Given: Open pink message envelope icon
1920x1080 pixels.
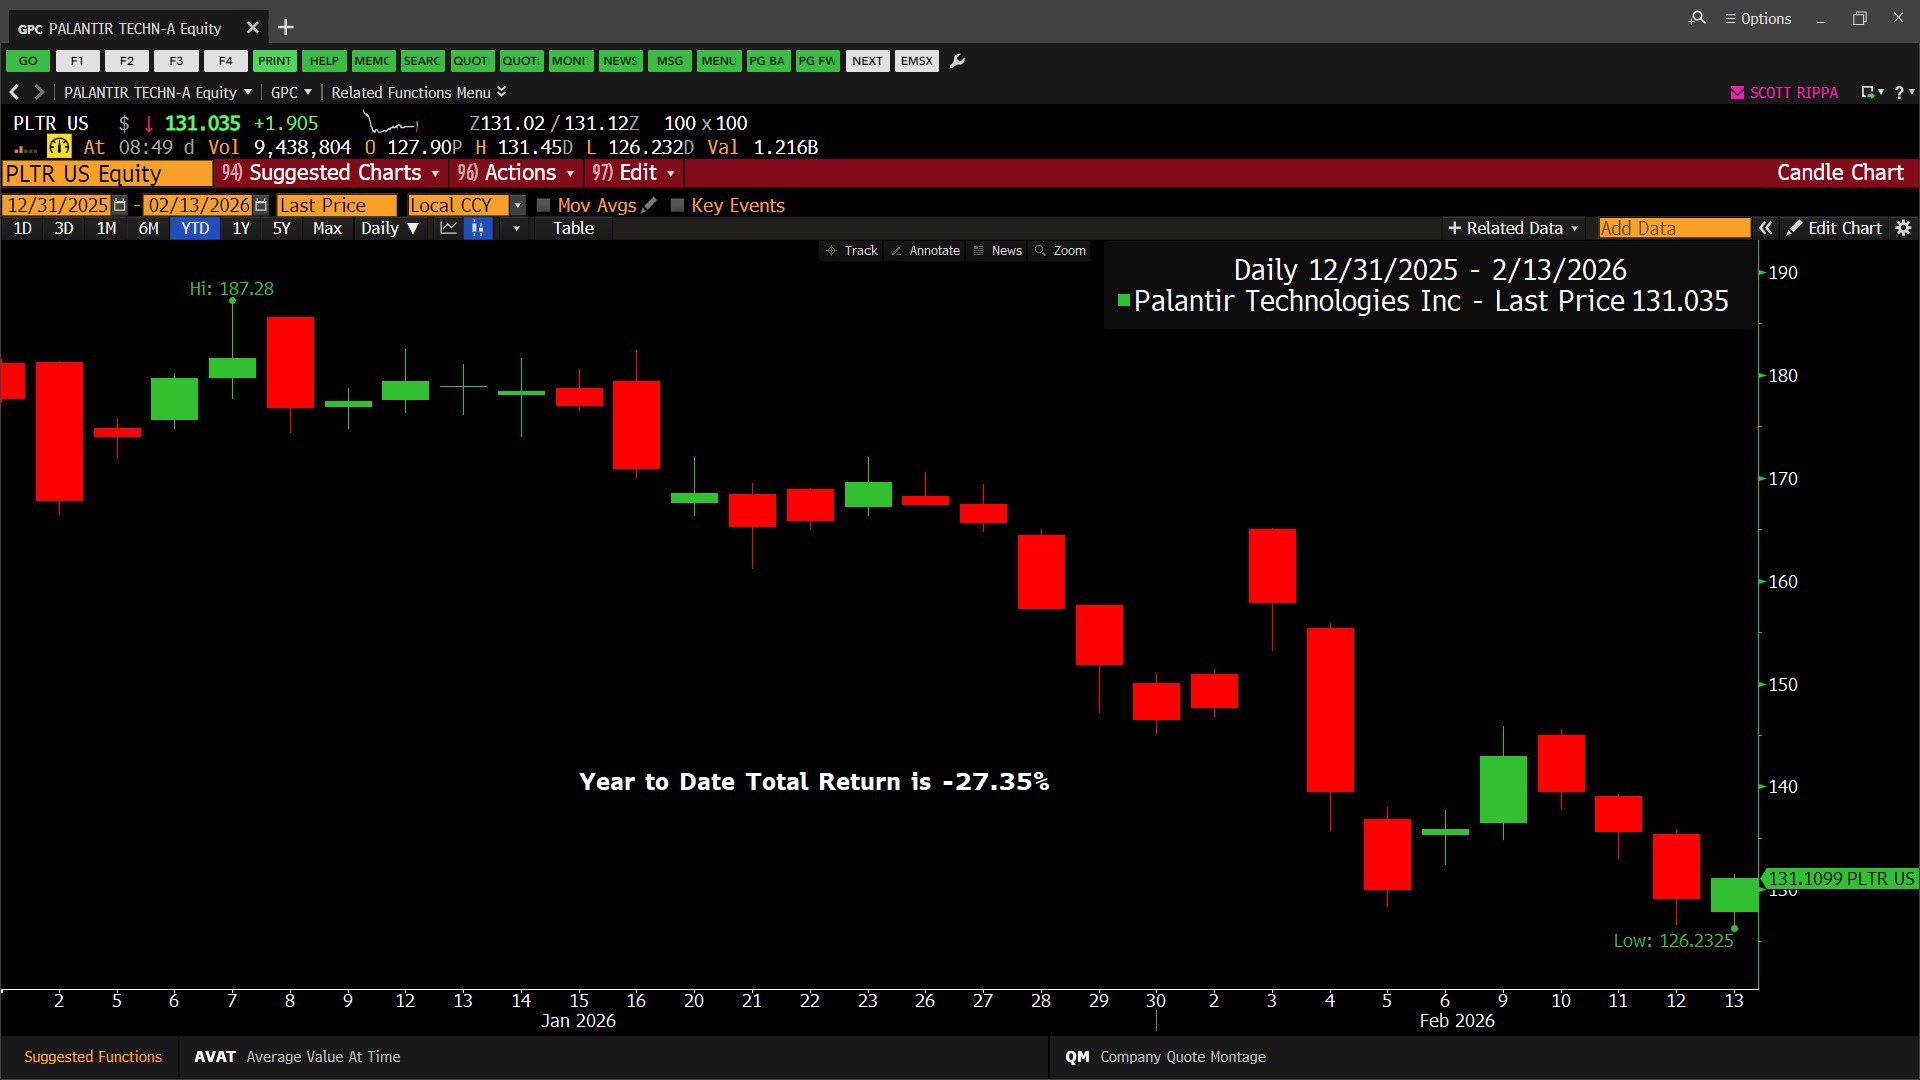Looking at the screenshot, I should (1737, 92).
